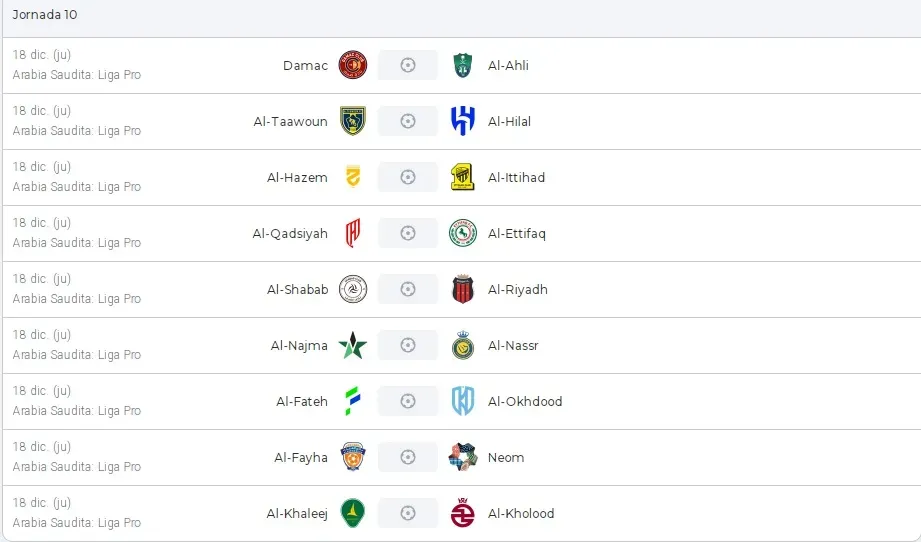Viewport: 921px width, 542px height.
Task: Click the Jornada 10 header
Action: click(x=45, y=15)
